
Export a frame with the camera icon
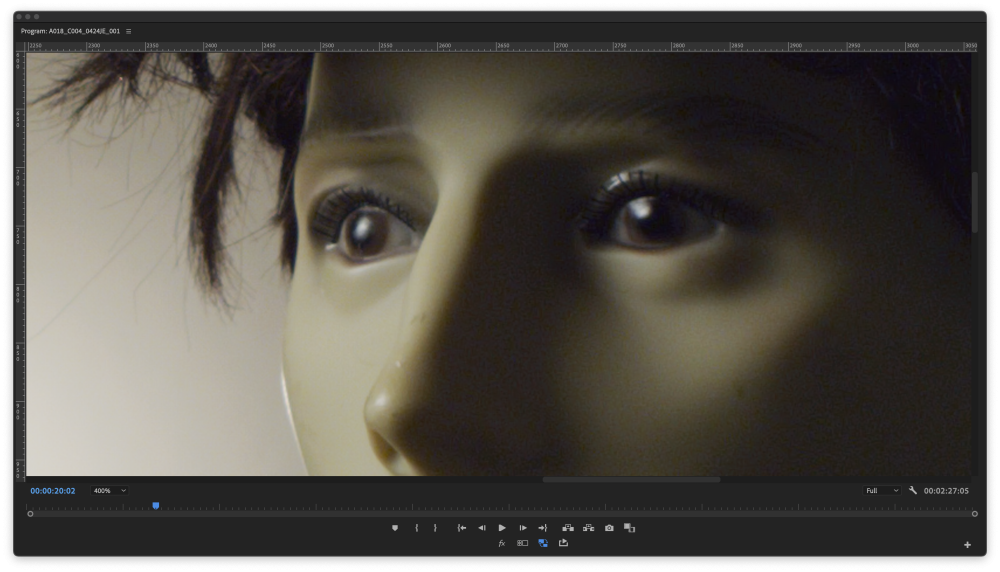[x=609, y=528]
